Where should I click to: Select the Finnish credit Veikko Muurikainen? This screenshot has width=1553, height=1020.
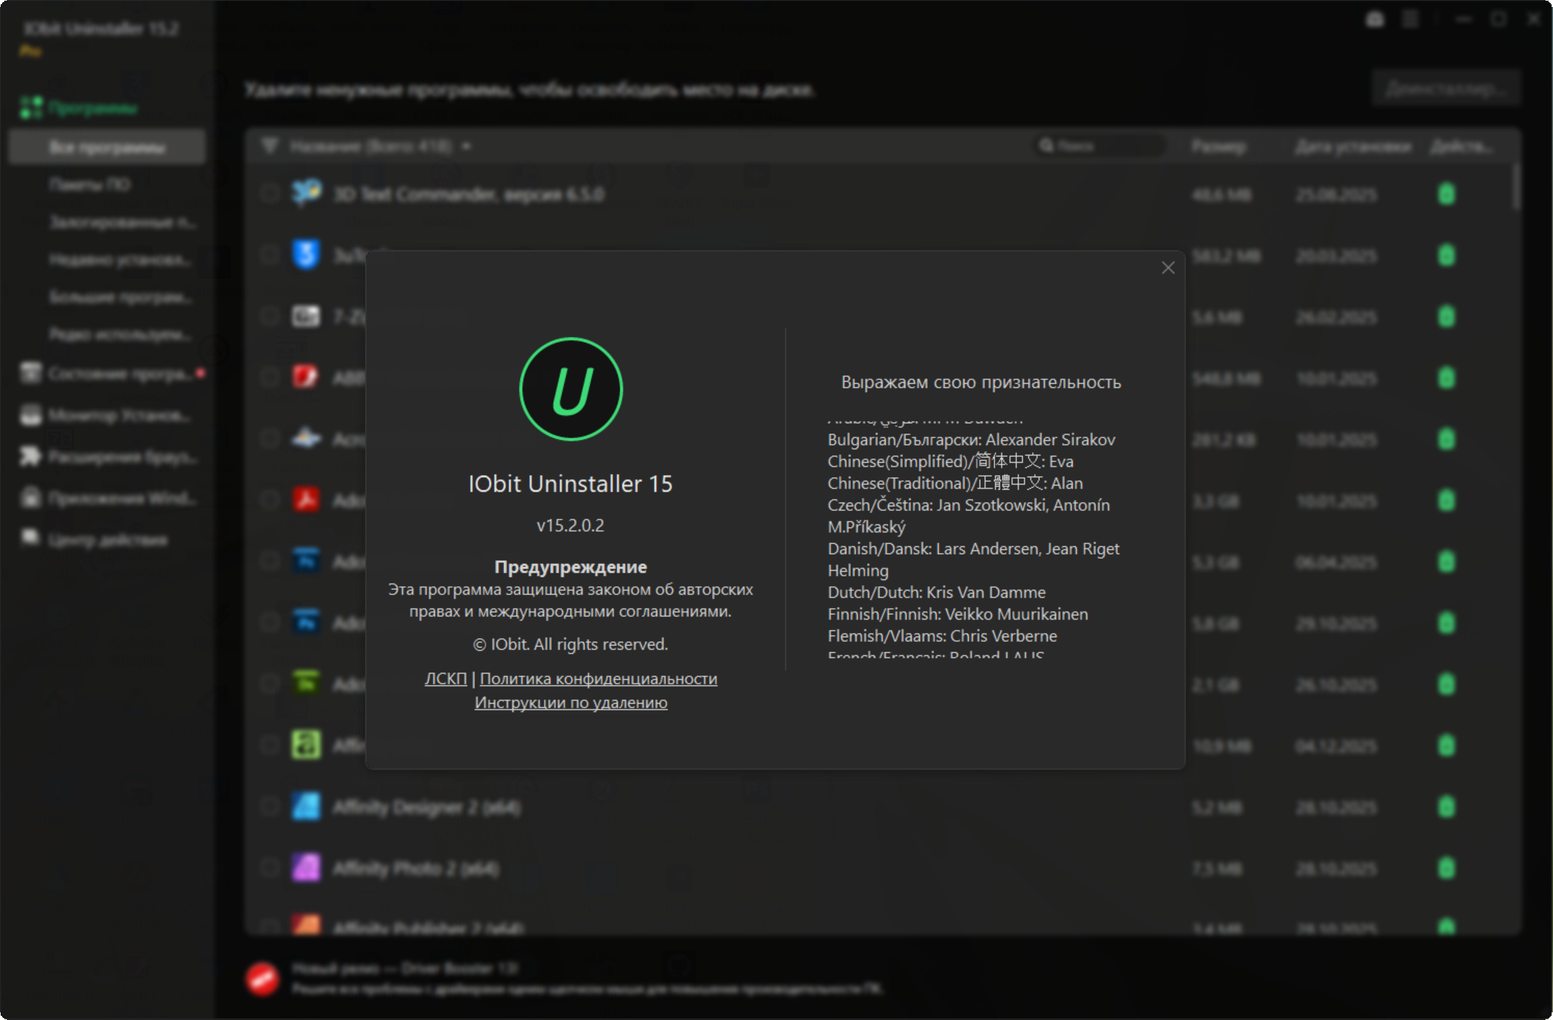[x=957, y=615]
